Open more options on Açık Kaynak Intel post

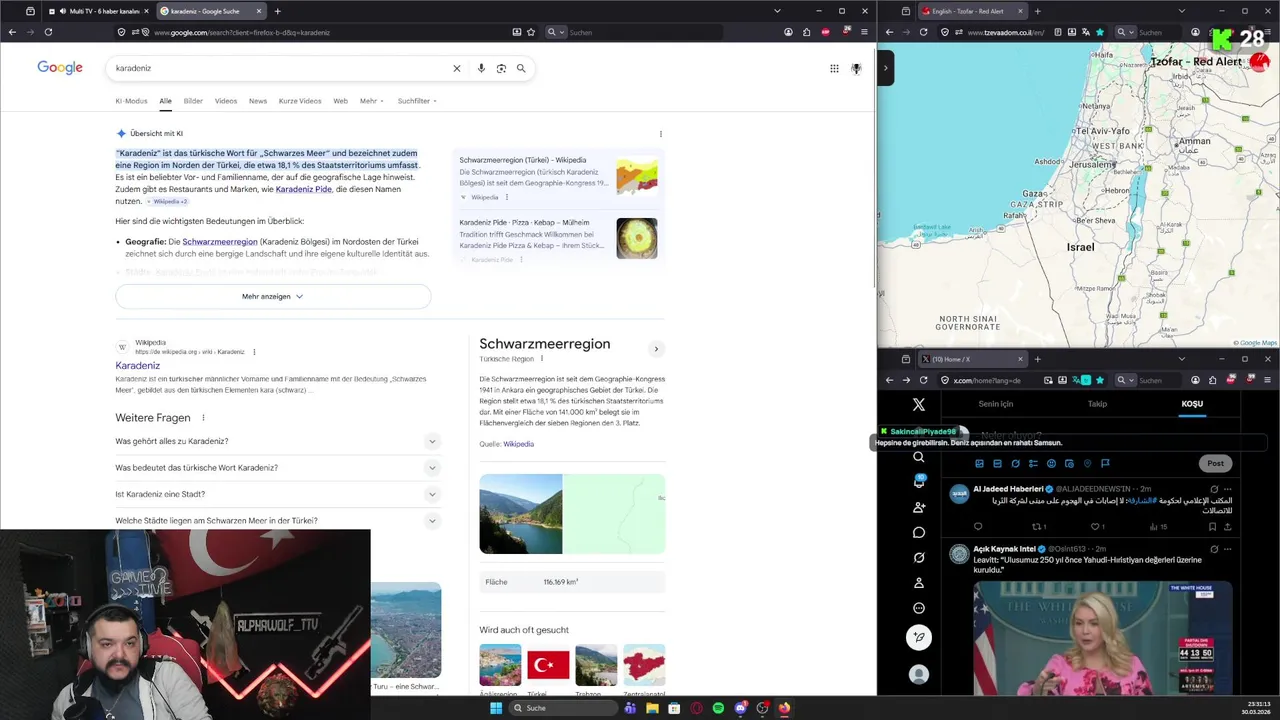pos(1227,549)
